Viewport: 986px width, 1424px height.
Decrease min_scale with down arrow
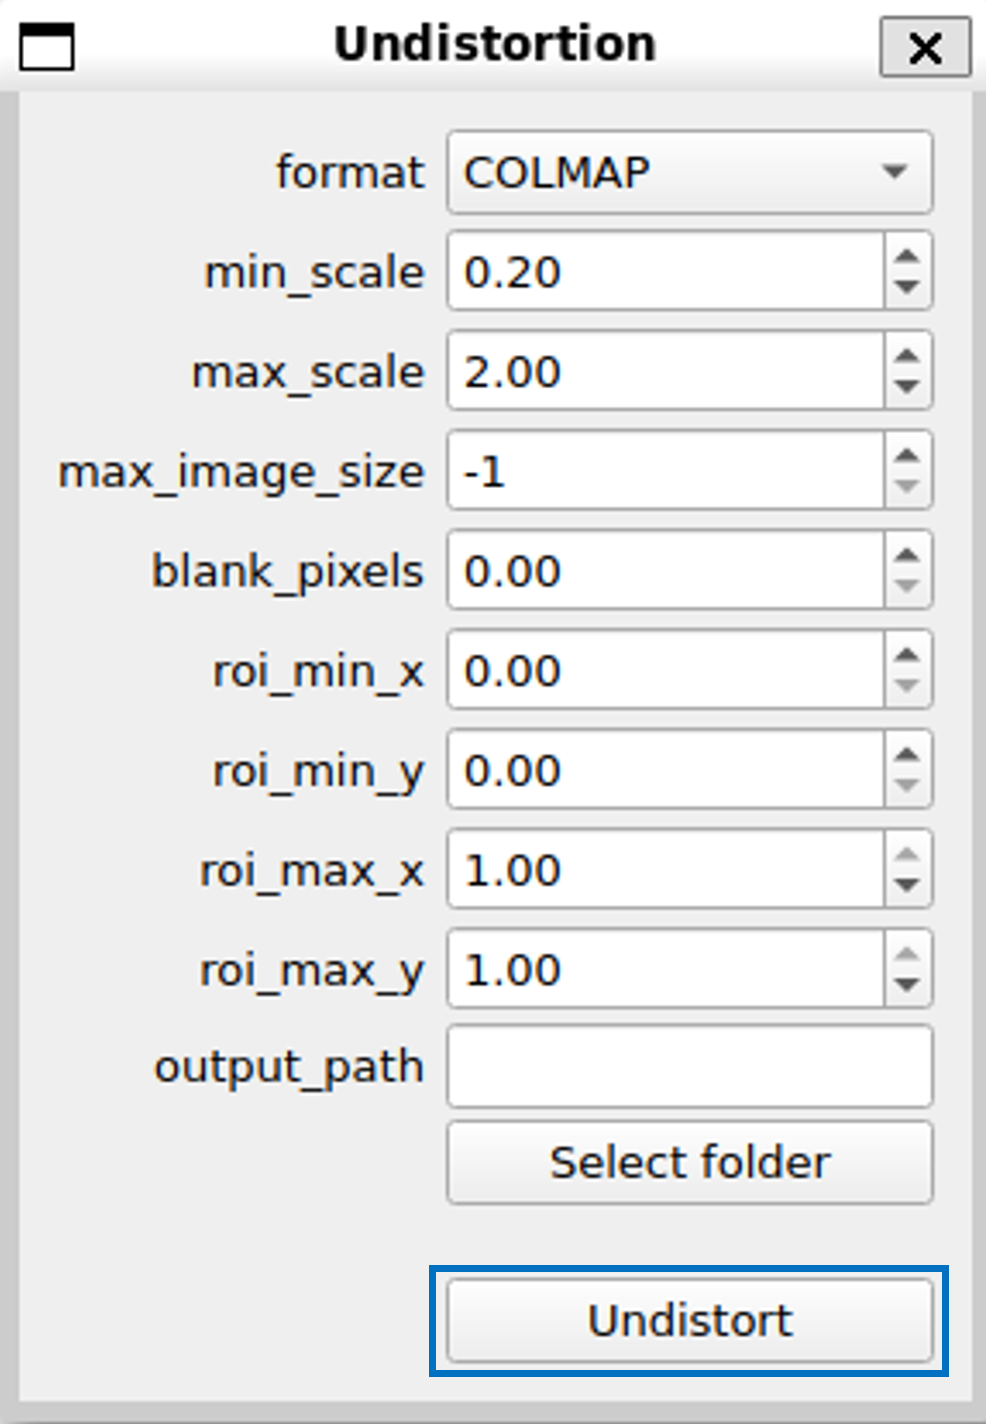(x=907, y=288)
